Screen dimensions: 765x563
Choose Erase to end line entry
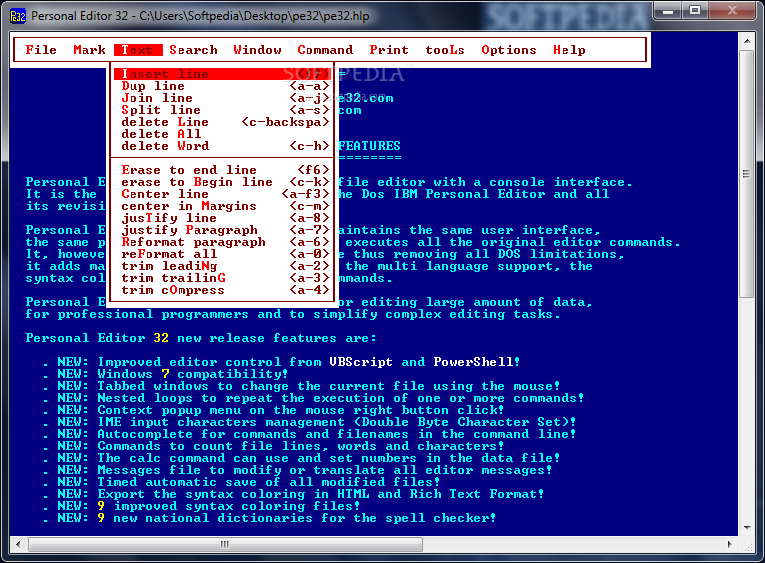[222, 170]
